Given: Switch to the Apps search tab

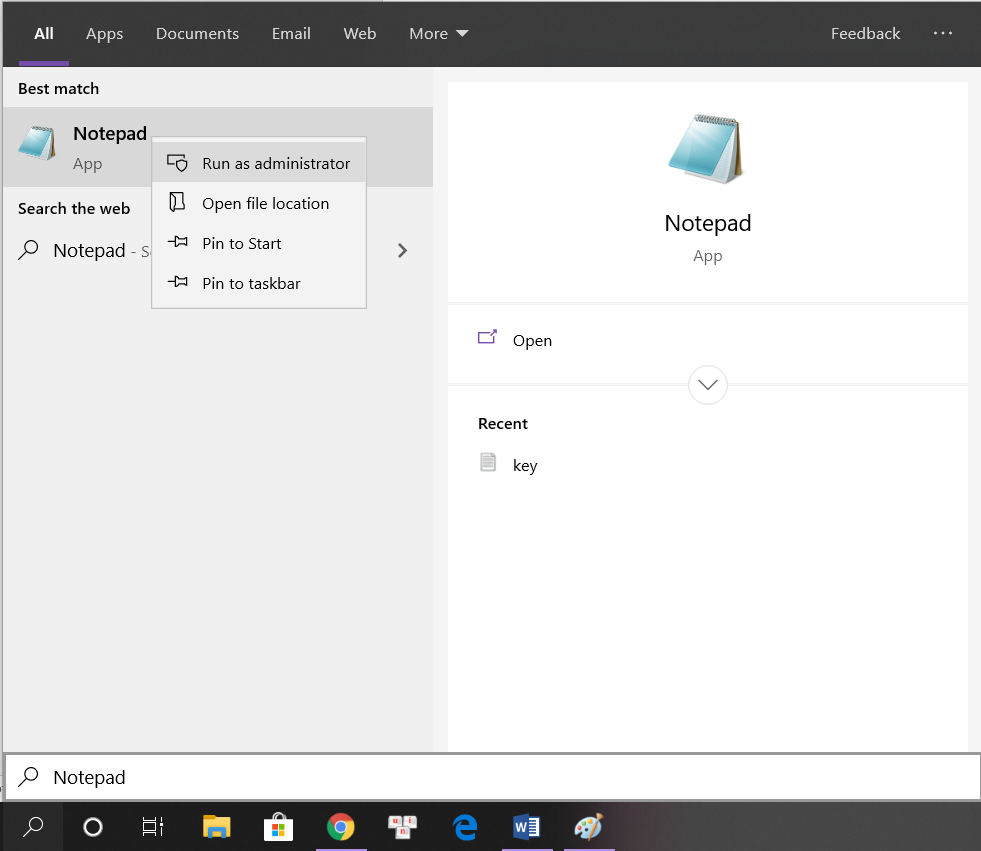Looking at the screenshot, I should click(x=104, y=34).
